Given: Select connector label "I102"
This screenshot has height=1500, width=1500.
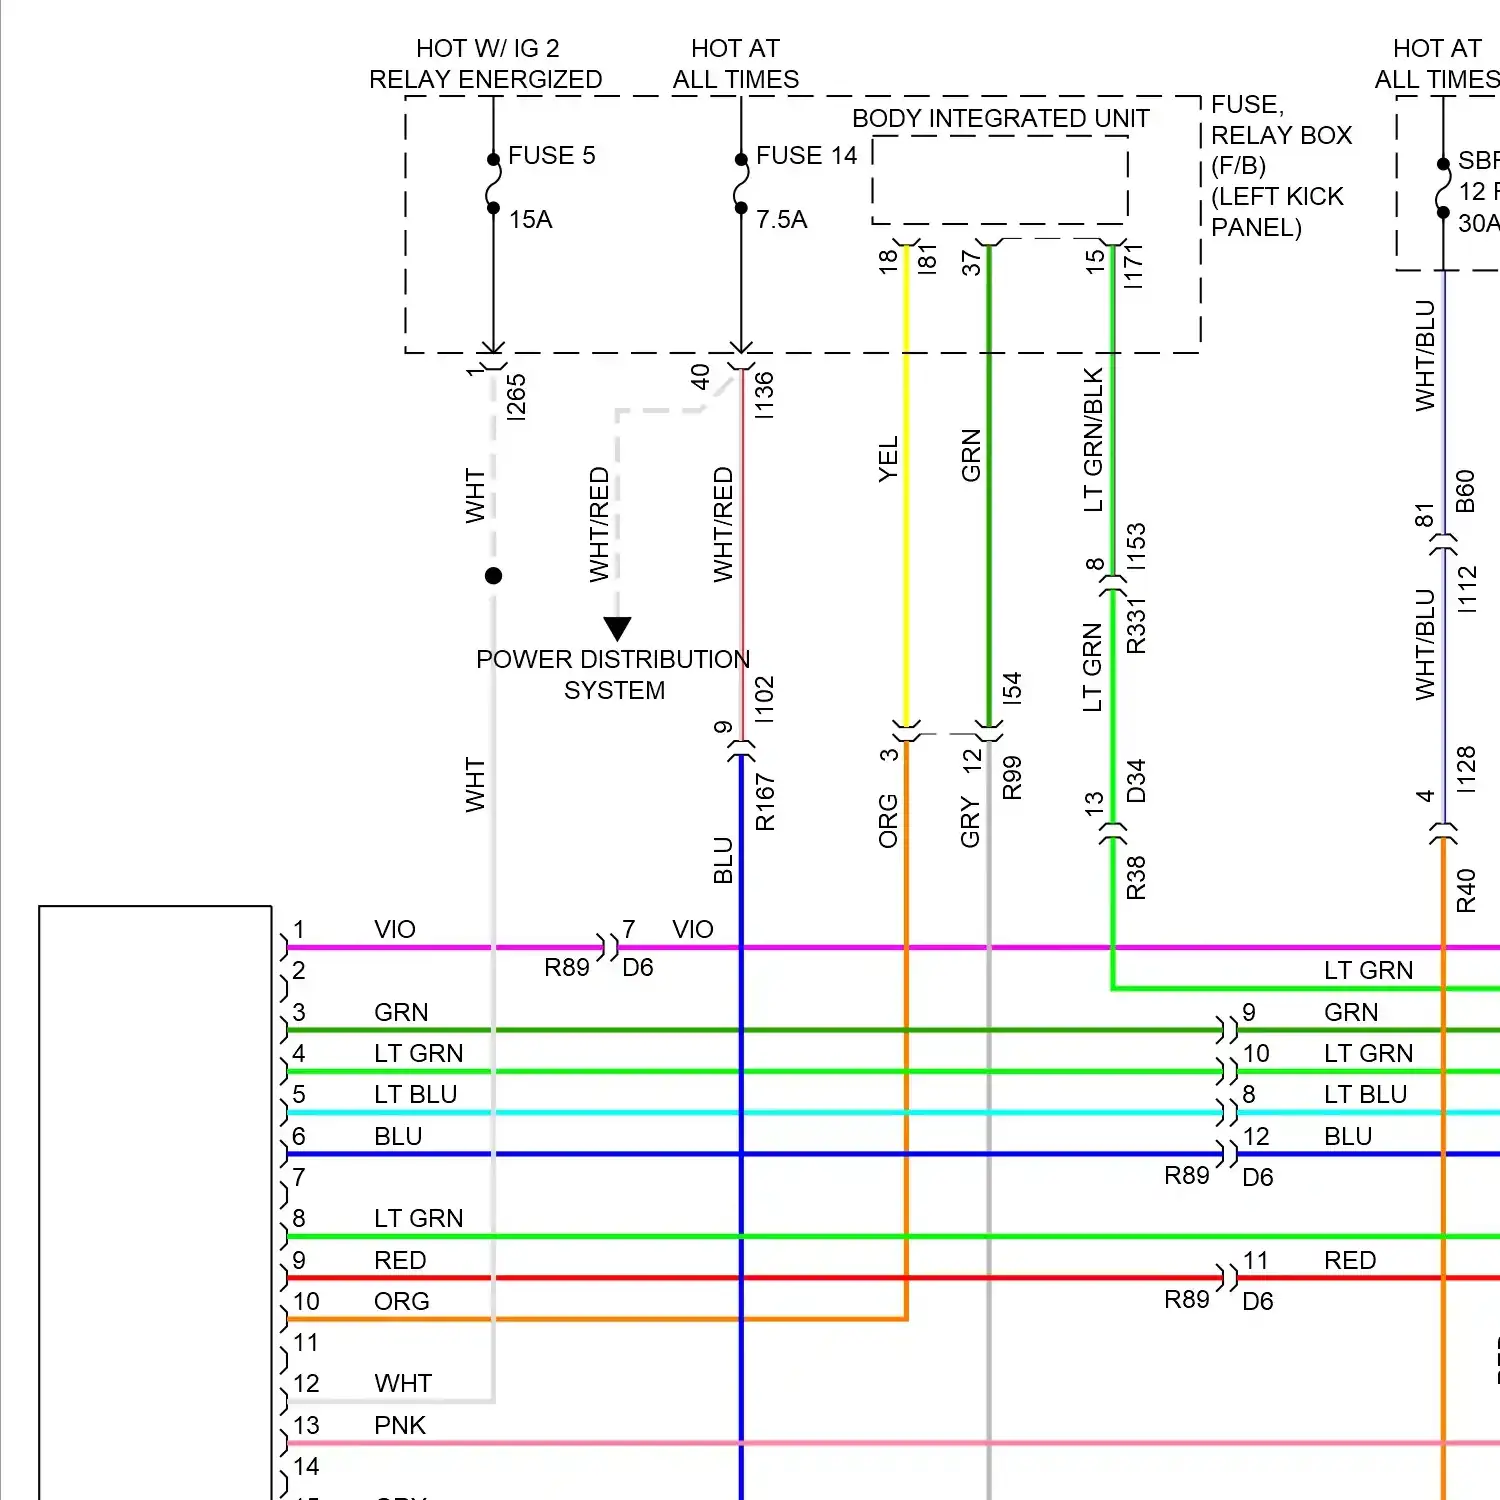Looking at the screenshot, I should [764, 699].
